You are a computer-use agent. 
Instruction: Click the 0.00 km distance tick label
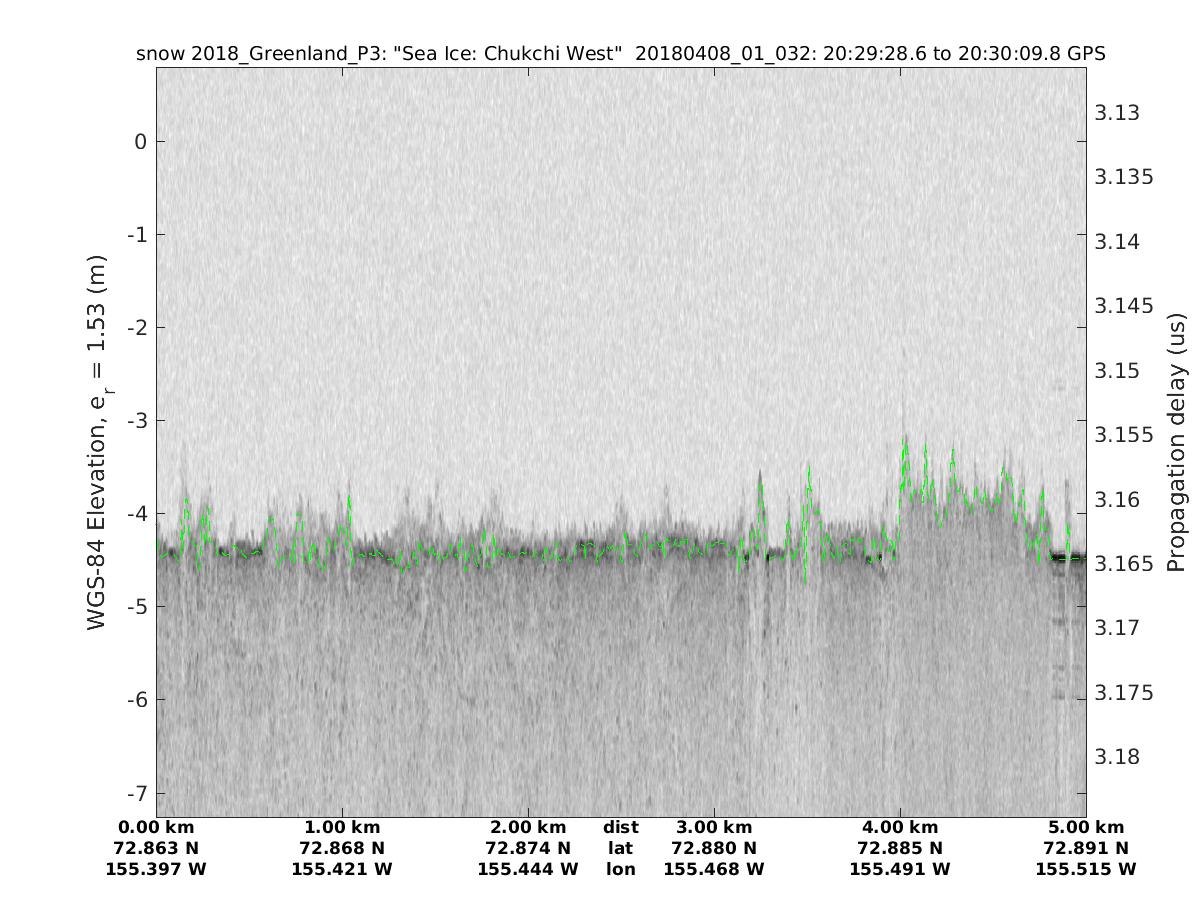(x=156, y=828)
